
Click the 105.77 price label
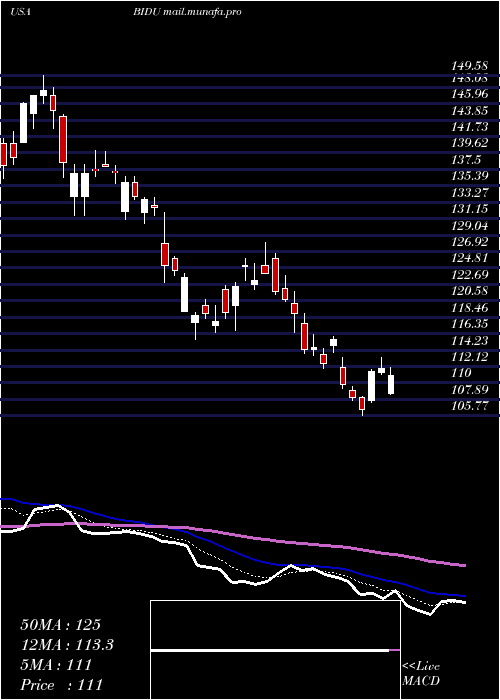pyautogui.click(x=470, y=406)
